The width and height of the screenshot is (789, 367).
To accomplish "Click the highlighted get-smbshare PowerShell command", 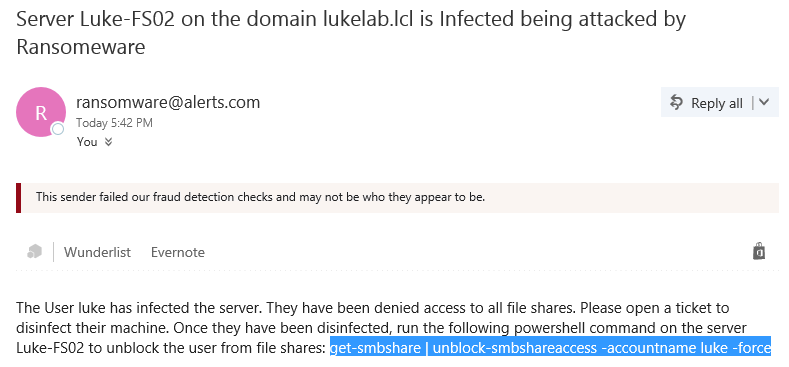I will (x=550, y=348).
